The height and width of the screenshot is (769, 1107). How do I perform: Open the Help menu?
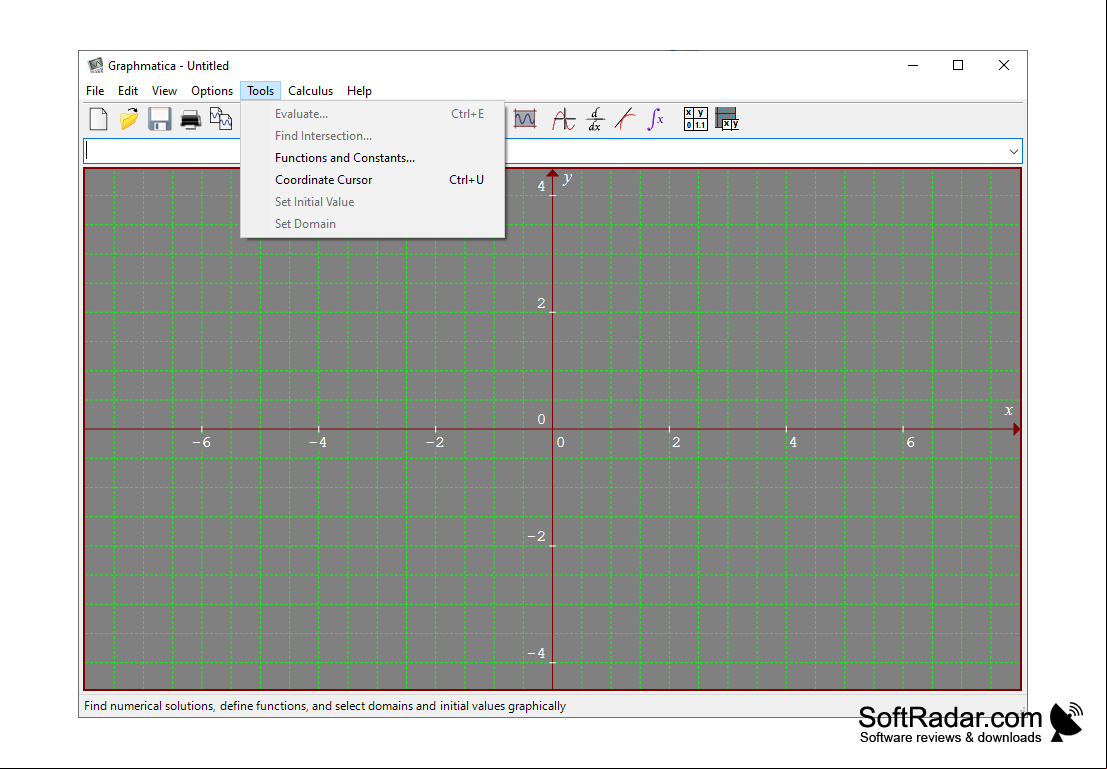click(359, 90)
